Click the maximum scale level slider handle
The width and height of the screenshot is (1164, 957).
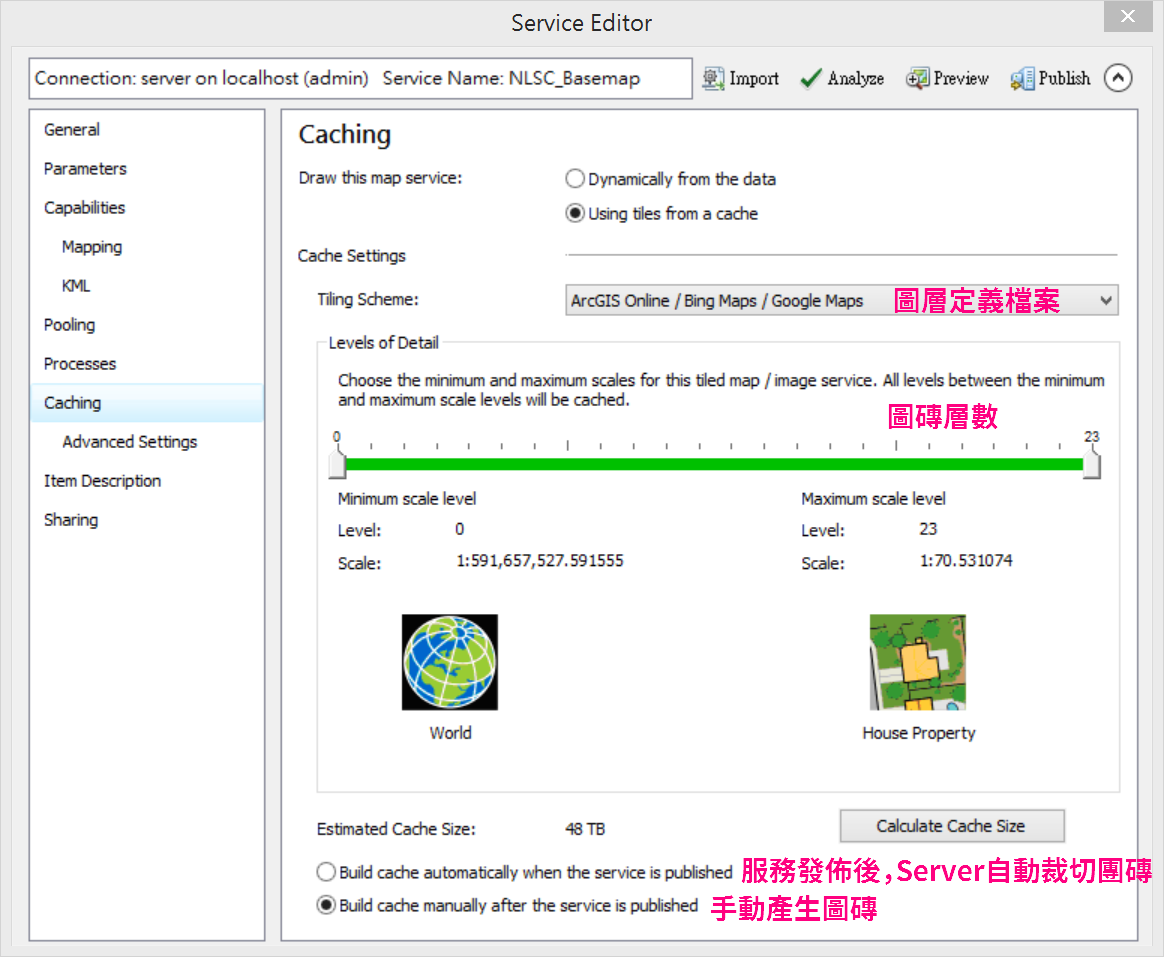(1091, 464)
